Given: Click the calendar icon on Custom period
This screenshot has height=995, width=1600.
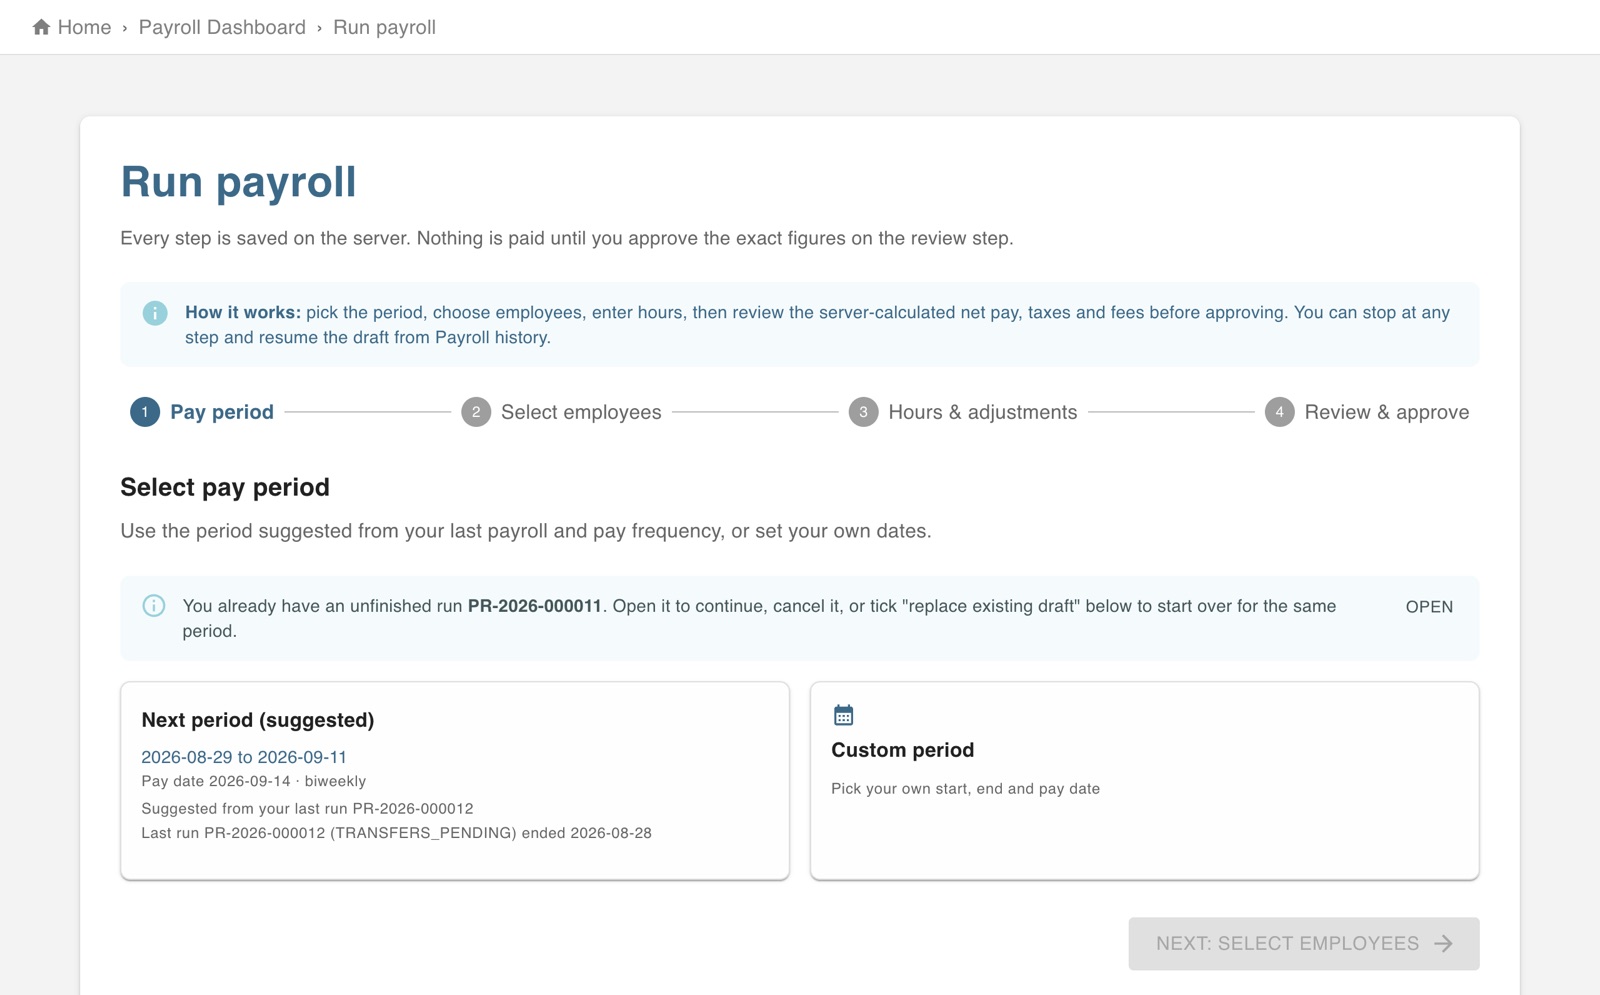Looking at the screenshot, I should [844, 715].
